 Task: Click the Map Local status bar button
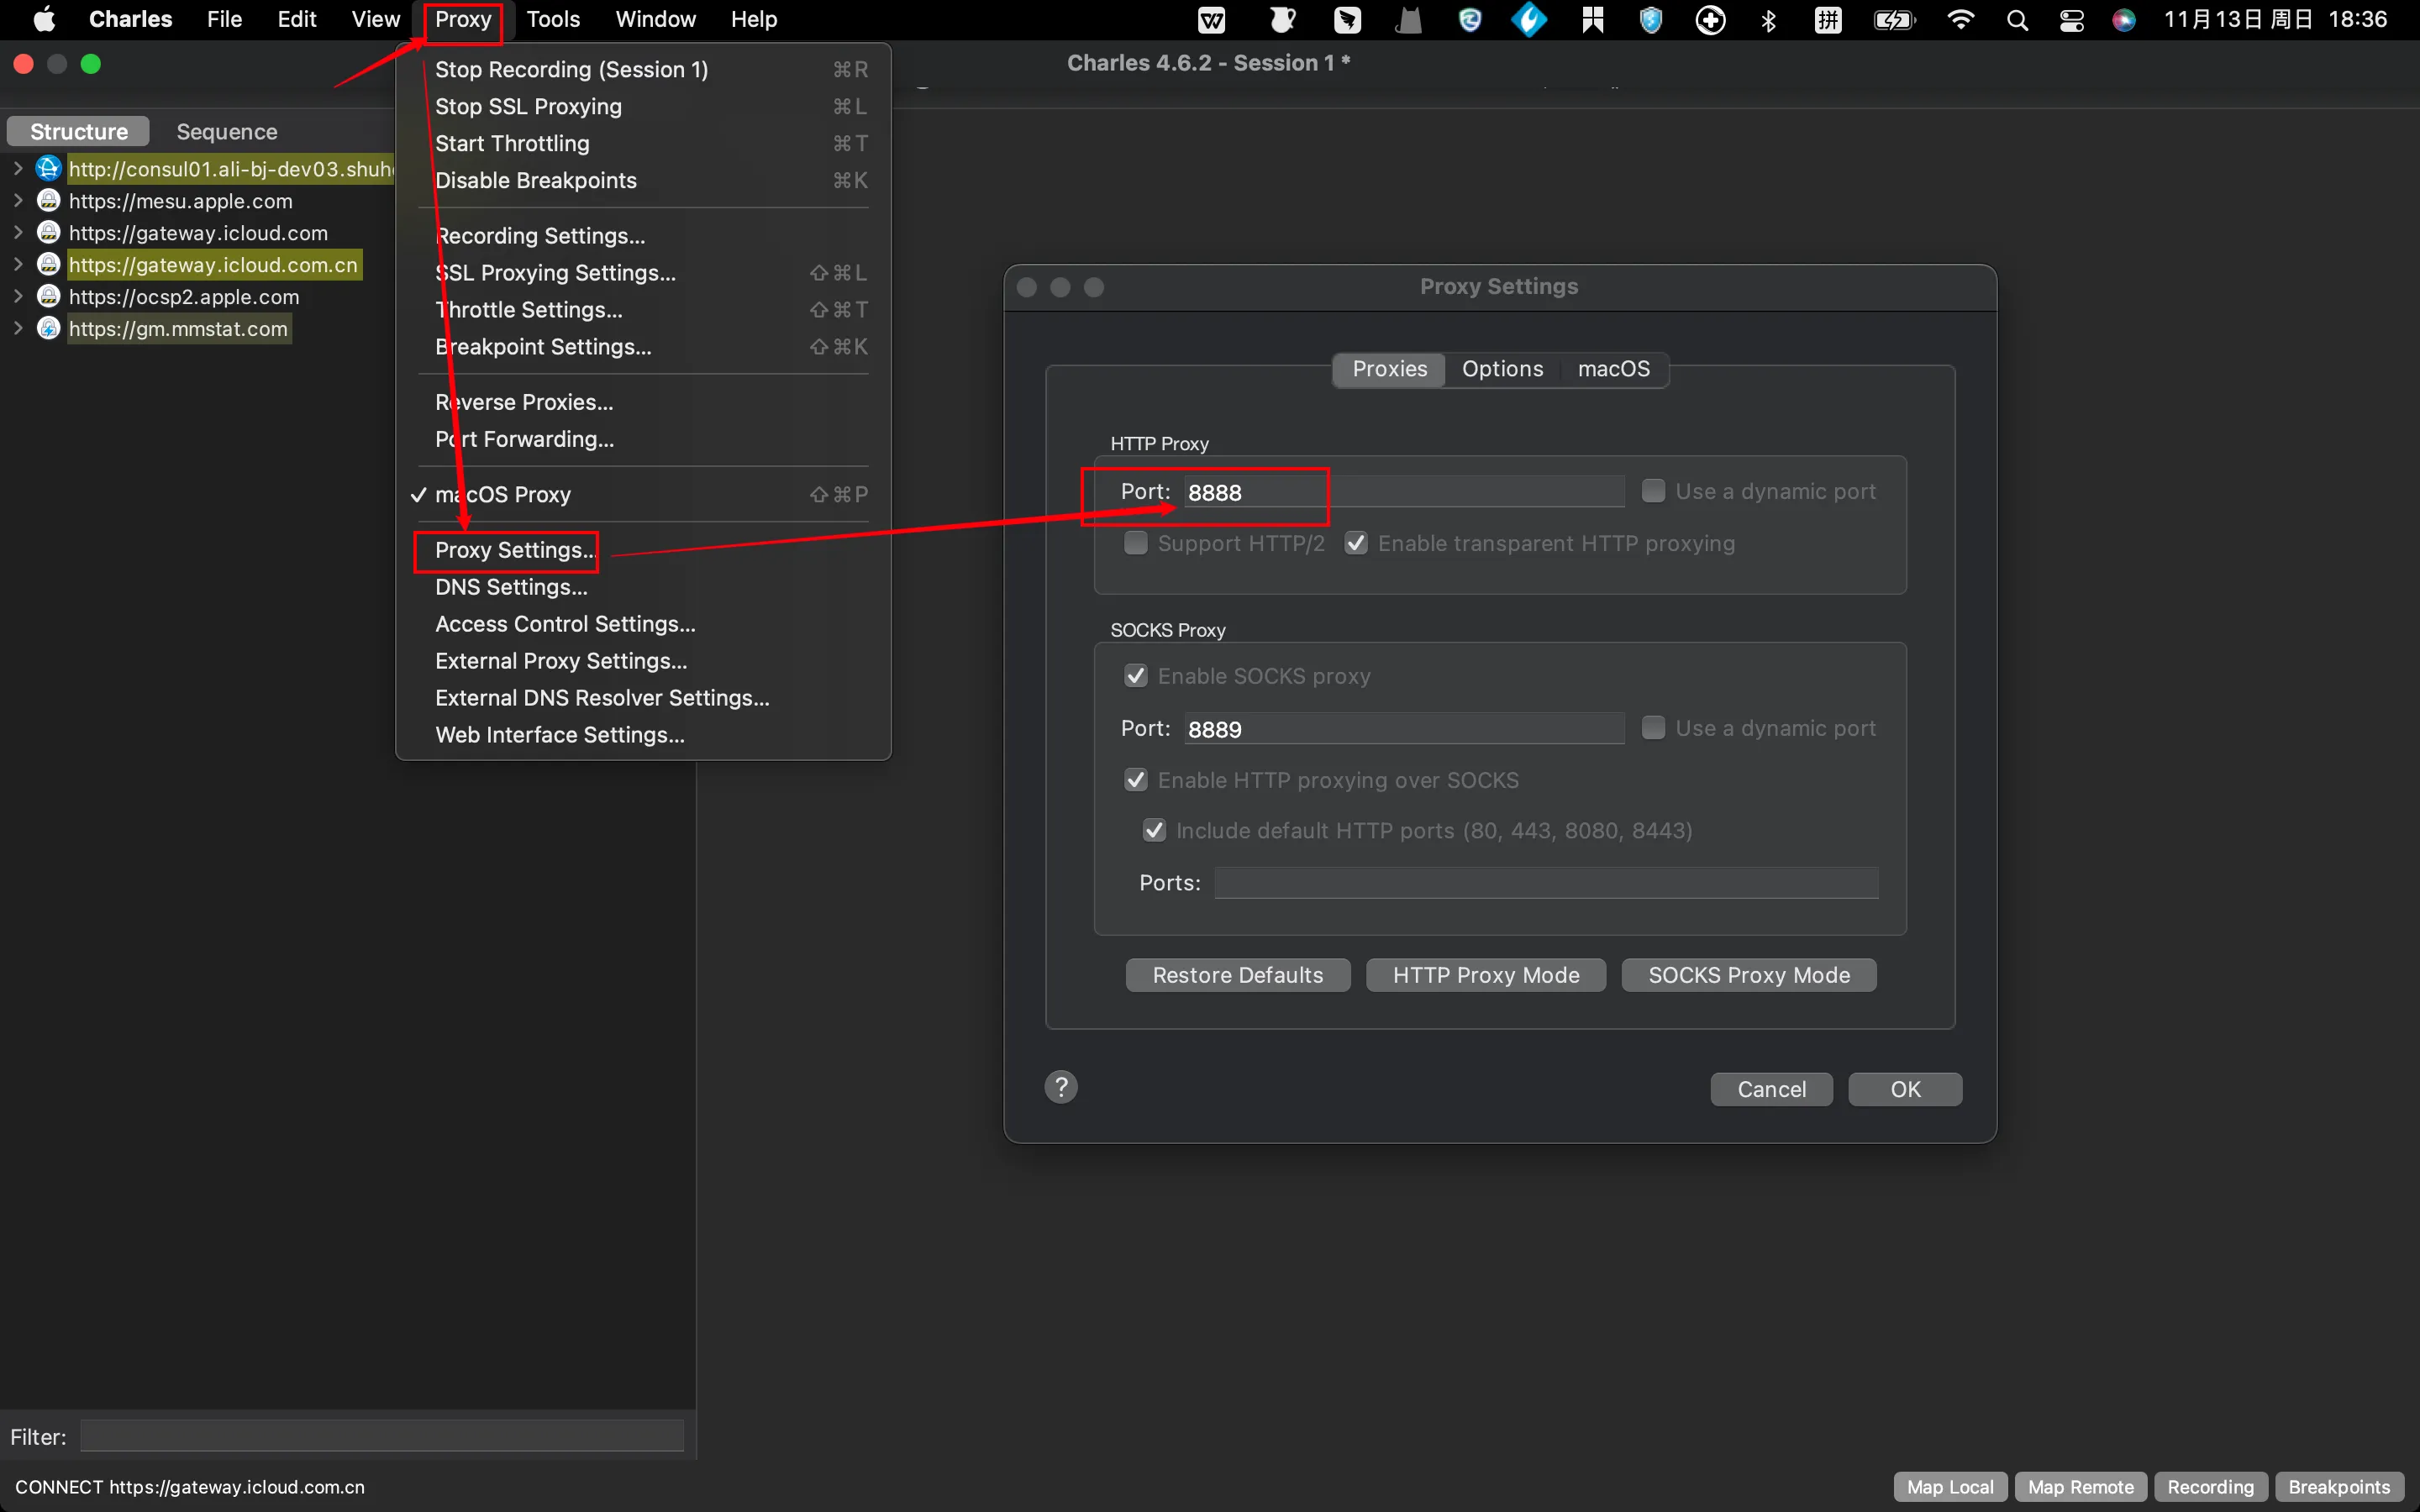click(1949, 1487)
